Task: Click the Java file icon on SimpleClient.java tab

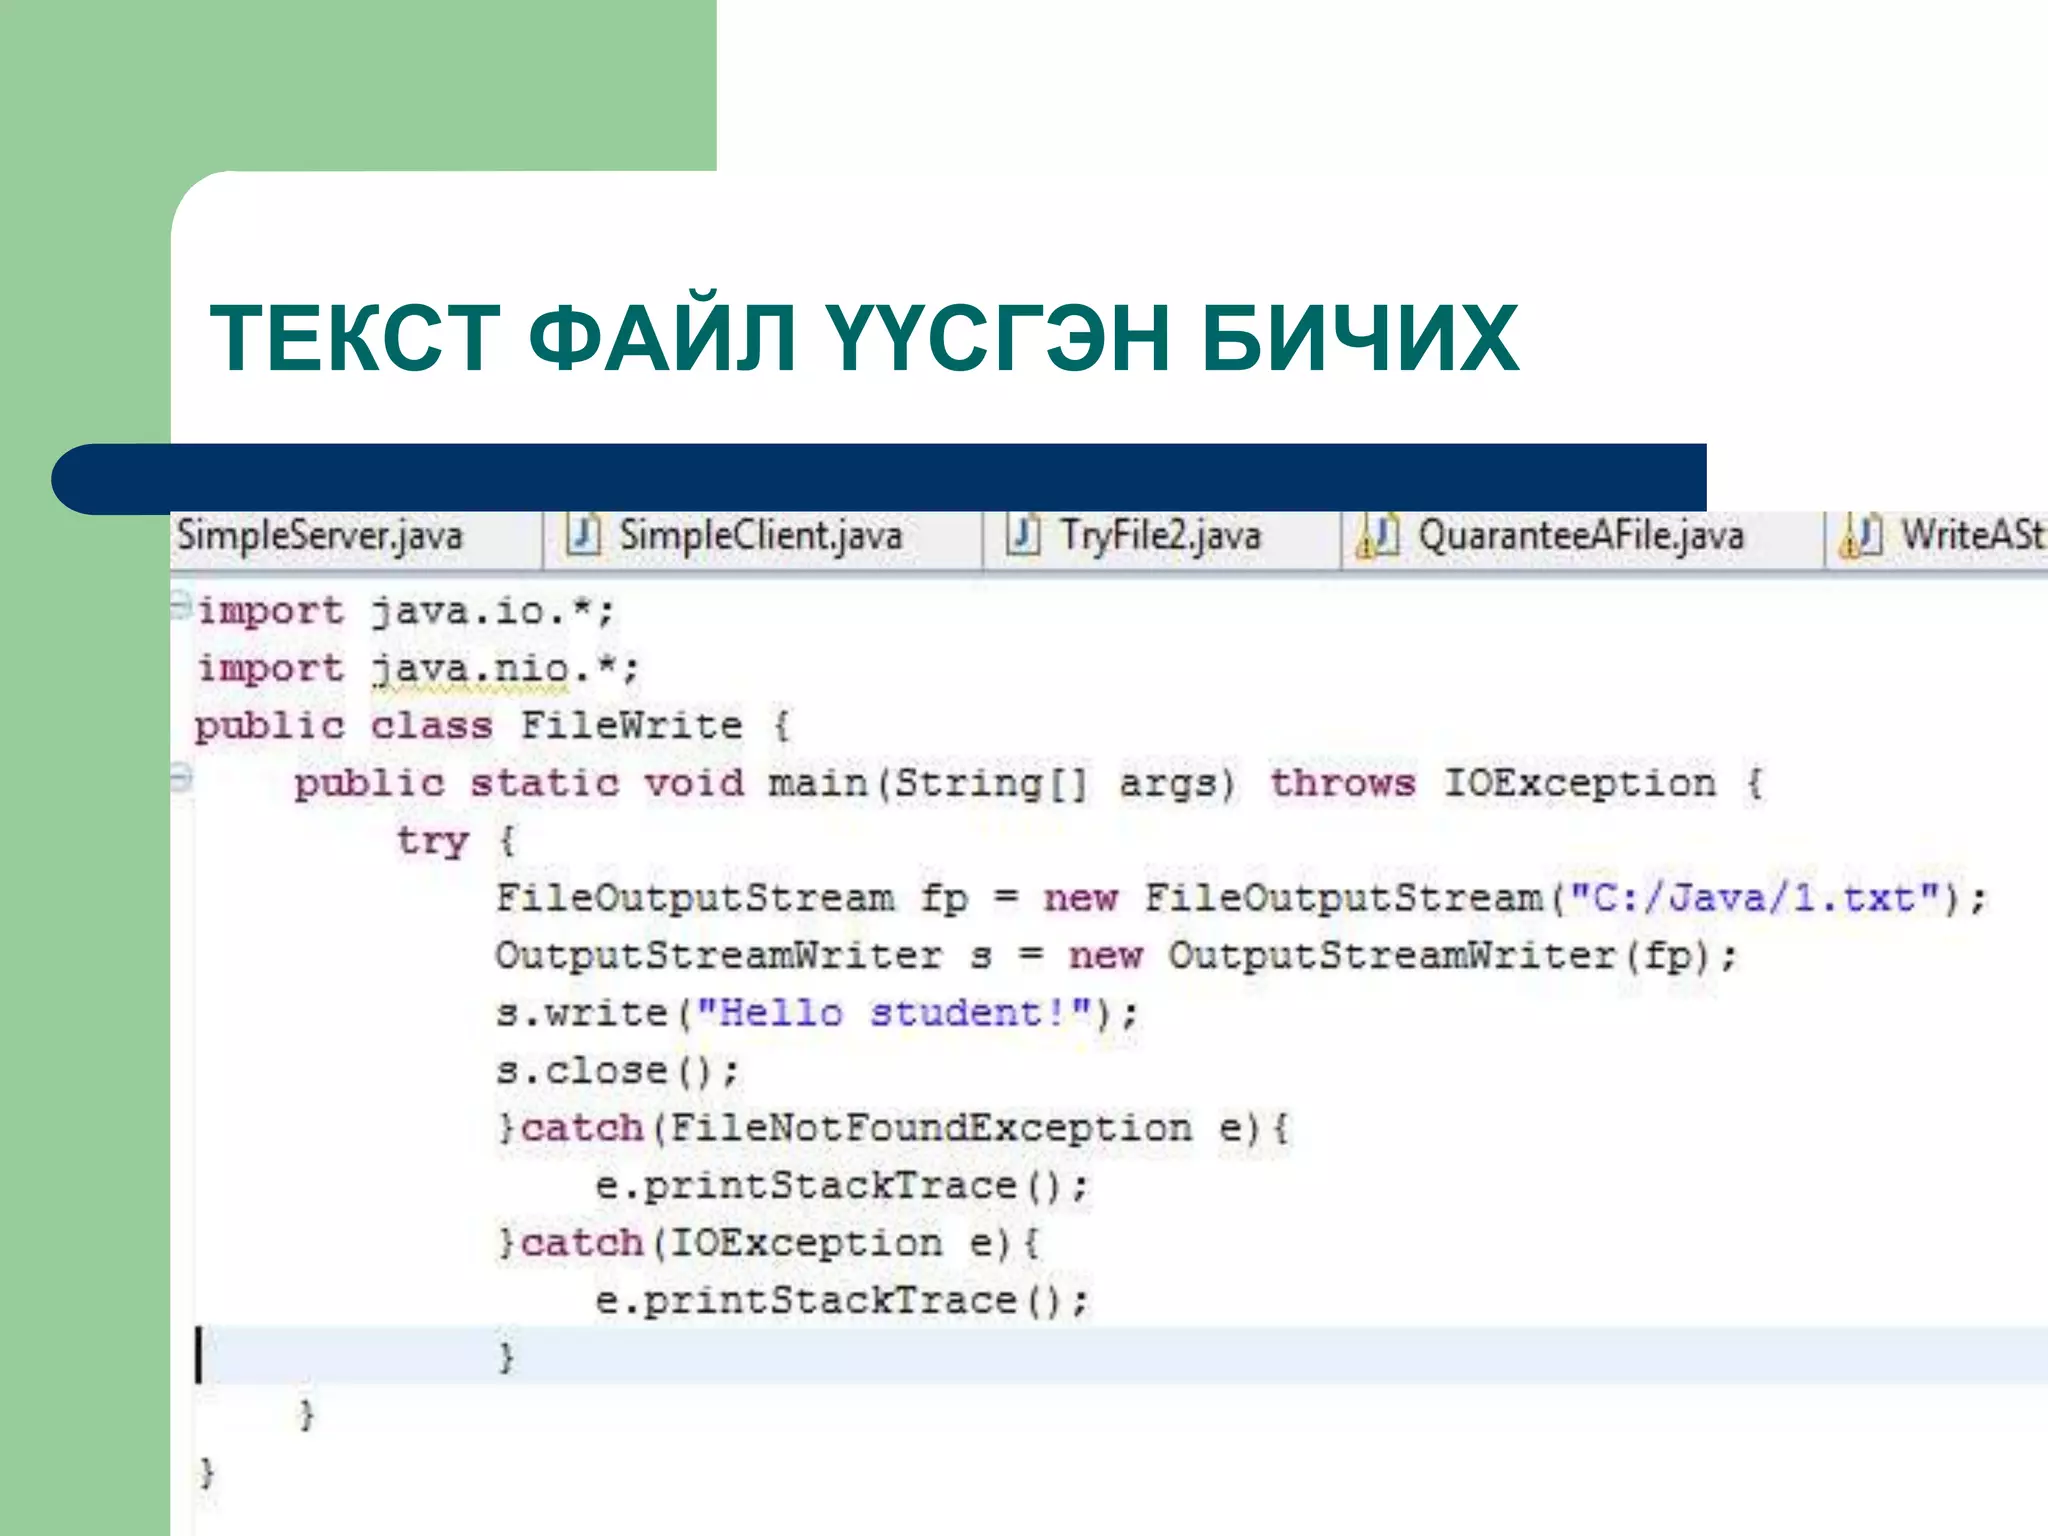Action: [584, 534]
